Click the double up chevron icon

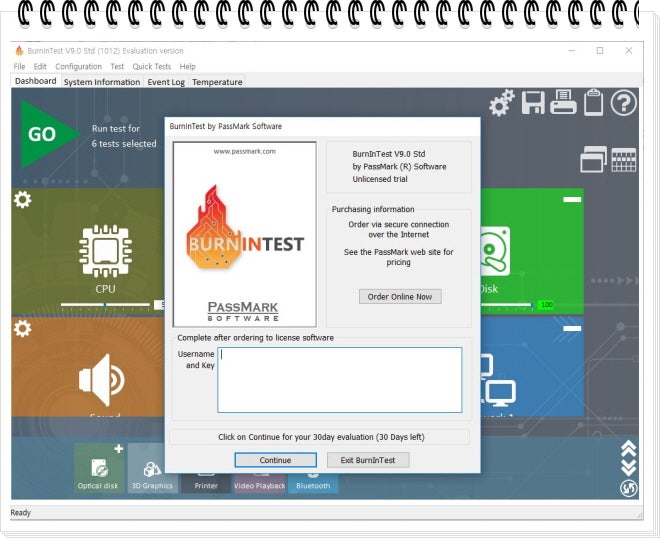[x=628, y=449]
